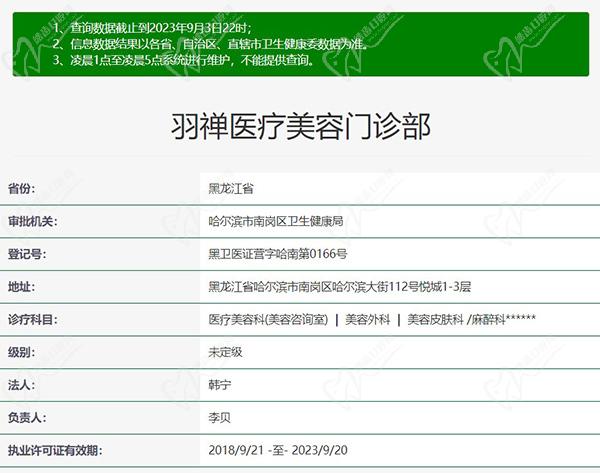Click the 地址 label

pos(21,286)
